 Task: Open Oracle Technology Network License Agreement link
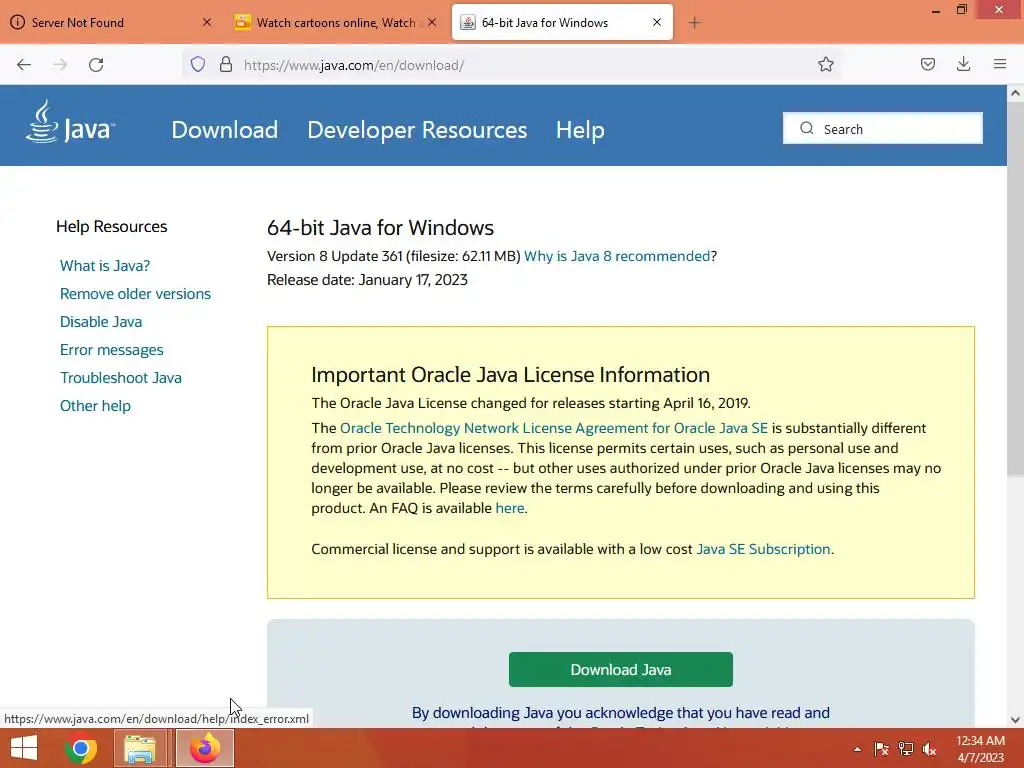point(554,428)
